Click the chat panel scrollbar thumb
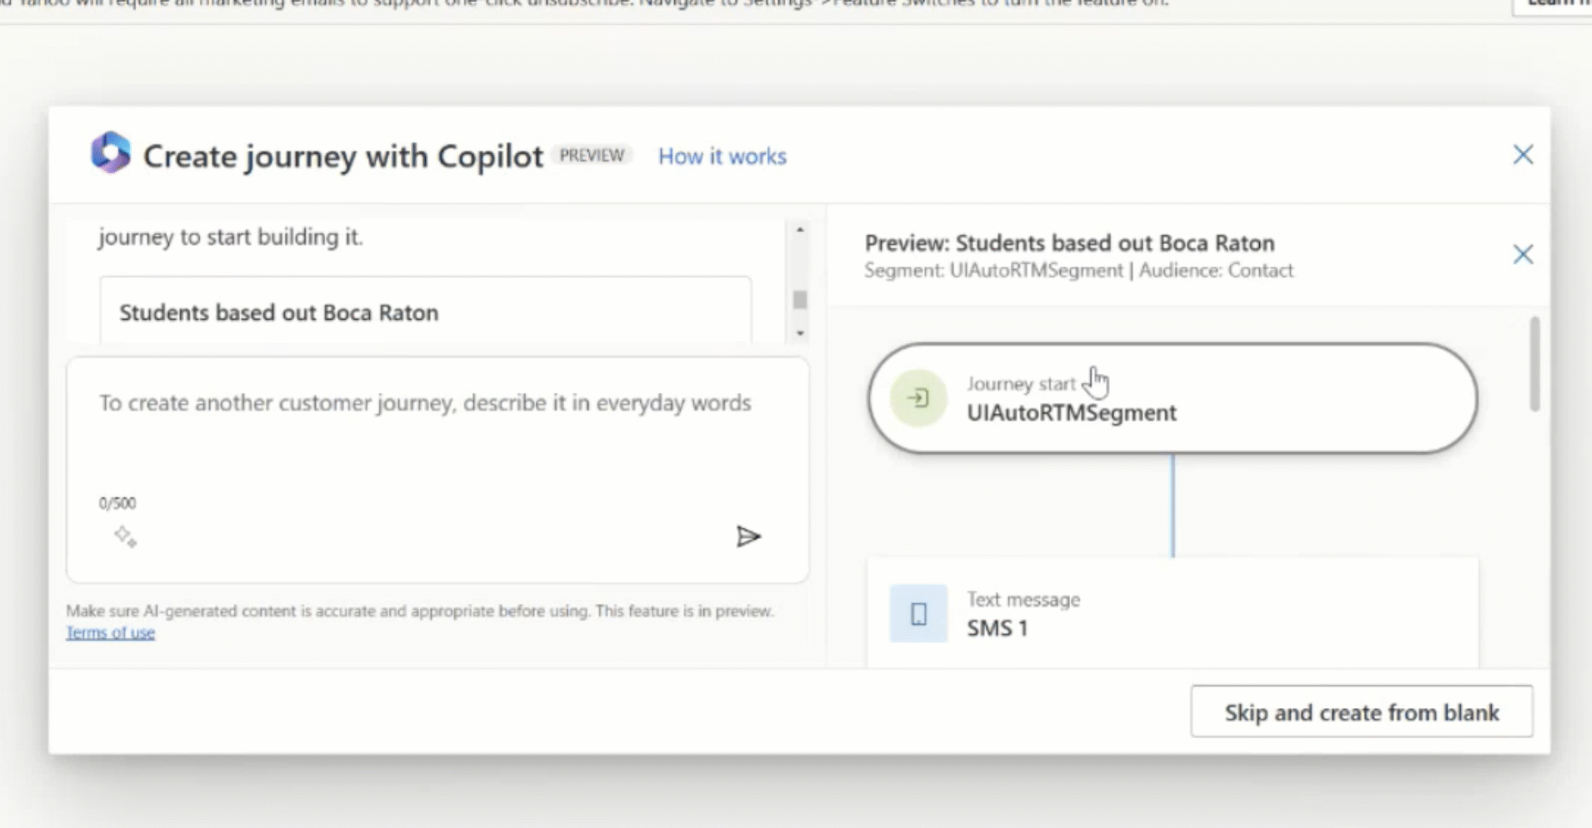 799,299
